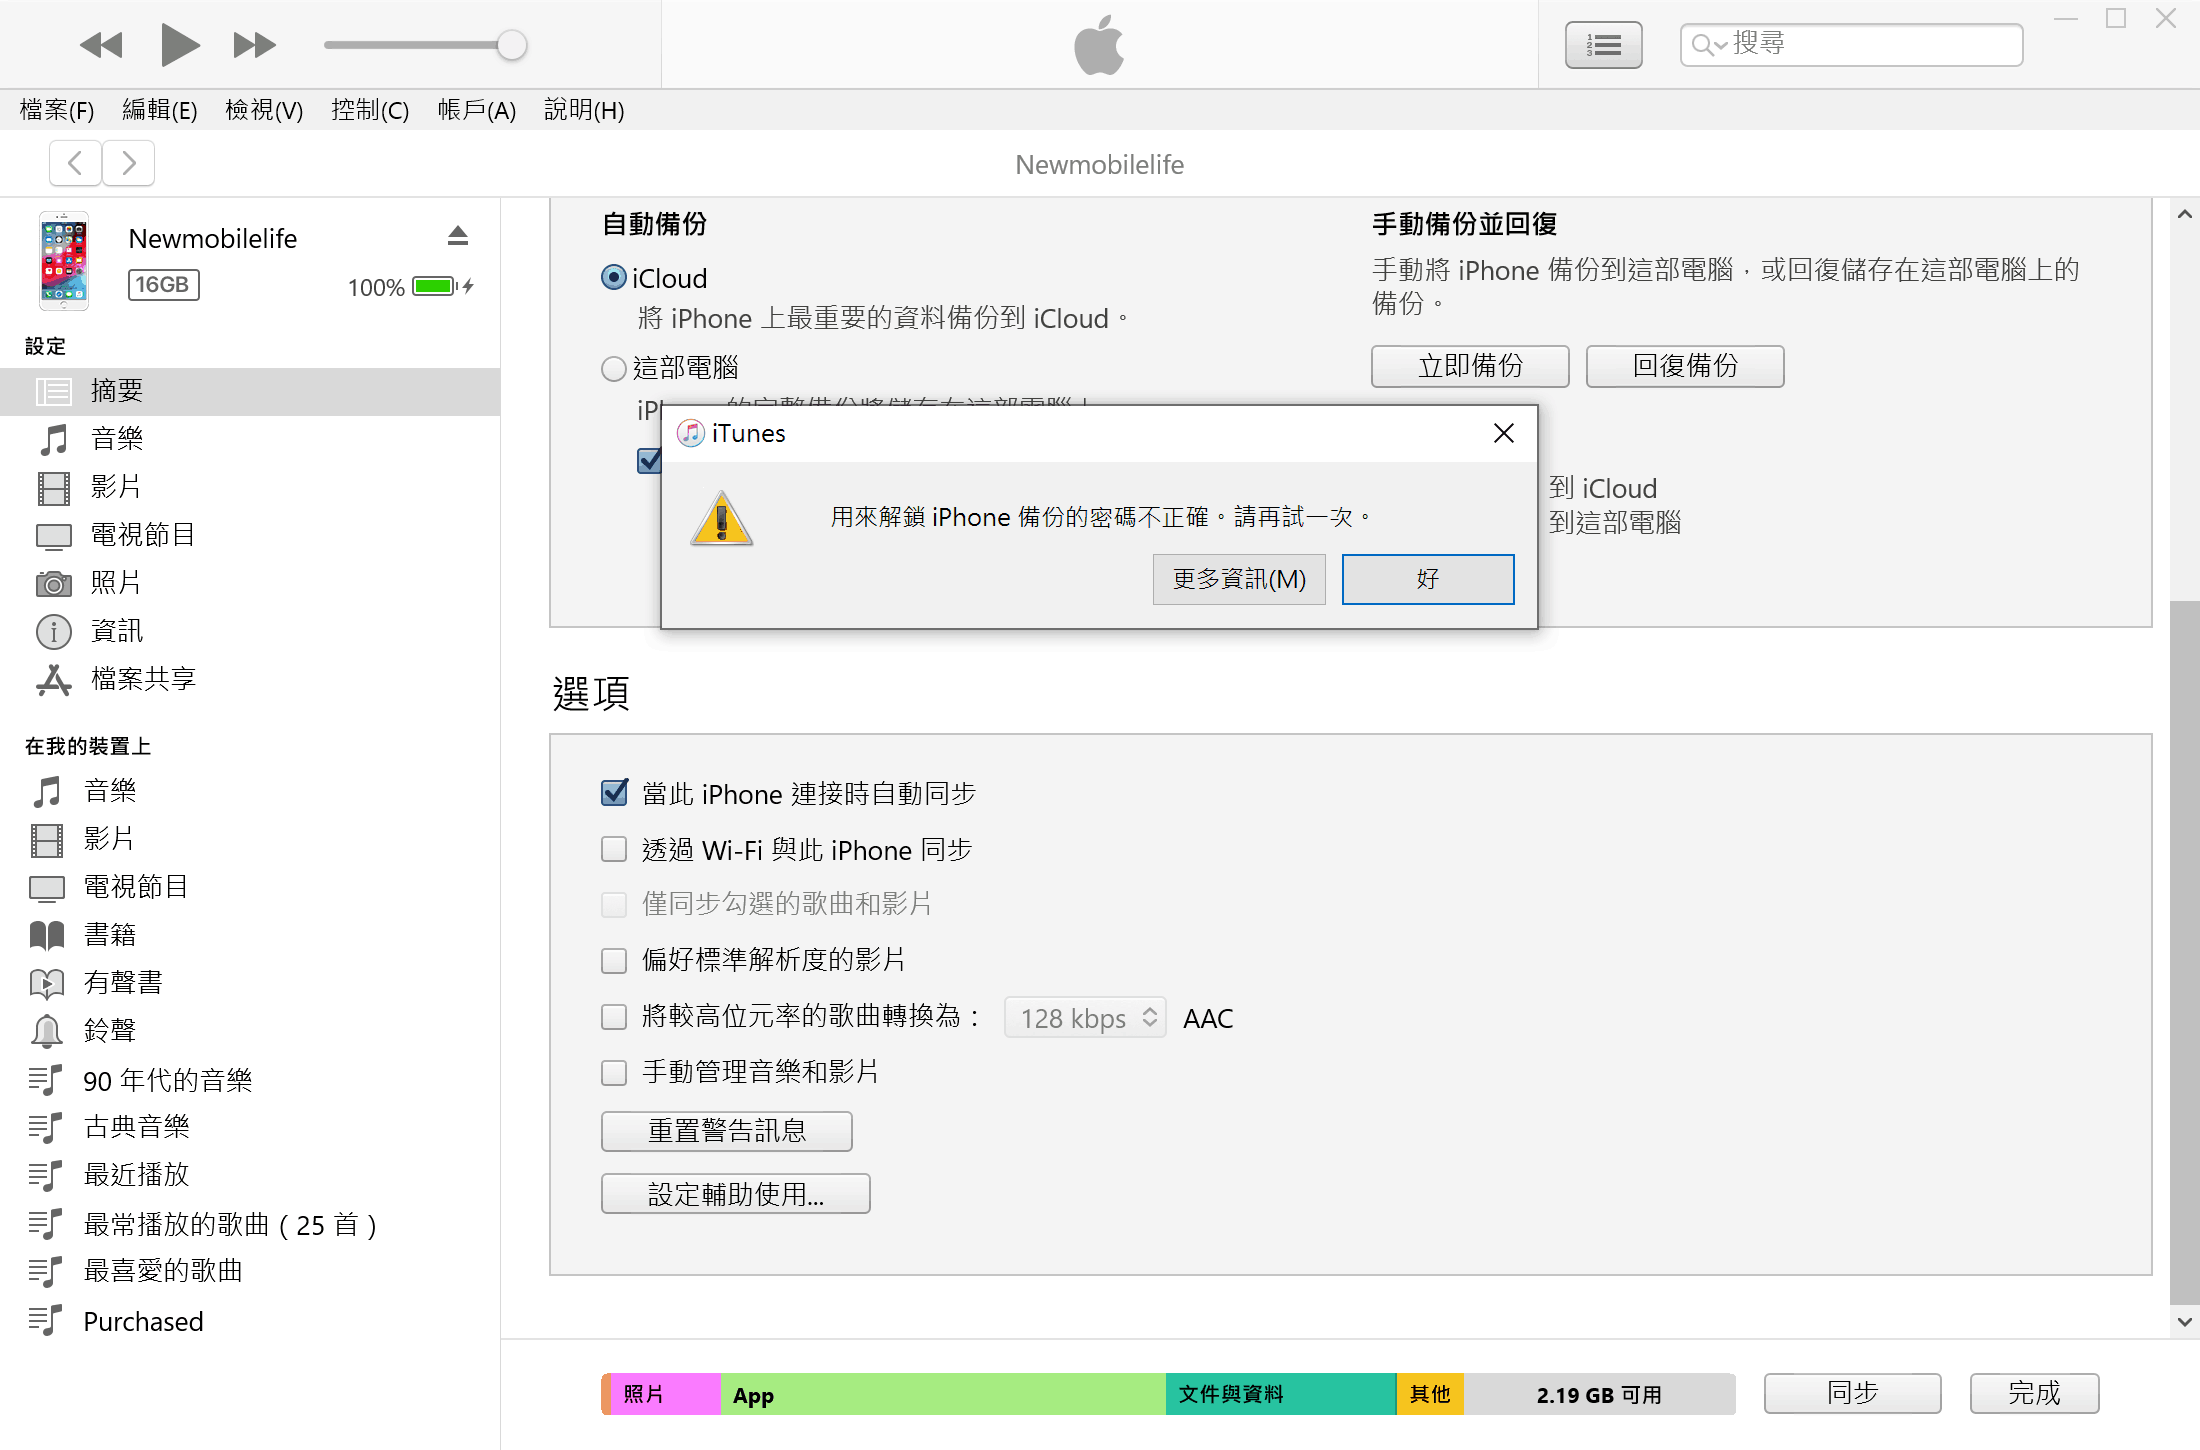Select the 這部電腦 backup radio button
The image size is (2200, 1450).
pos(614,369)
